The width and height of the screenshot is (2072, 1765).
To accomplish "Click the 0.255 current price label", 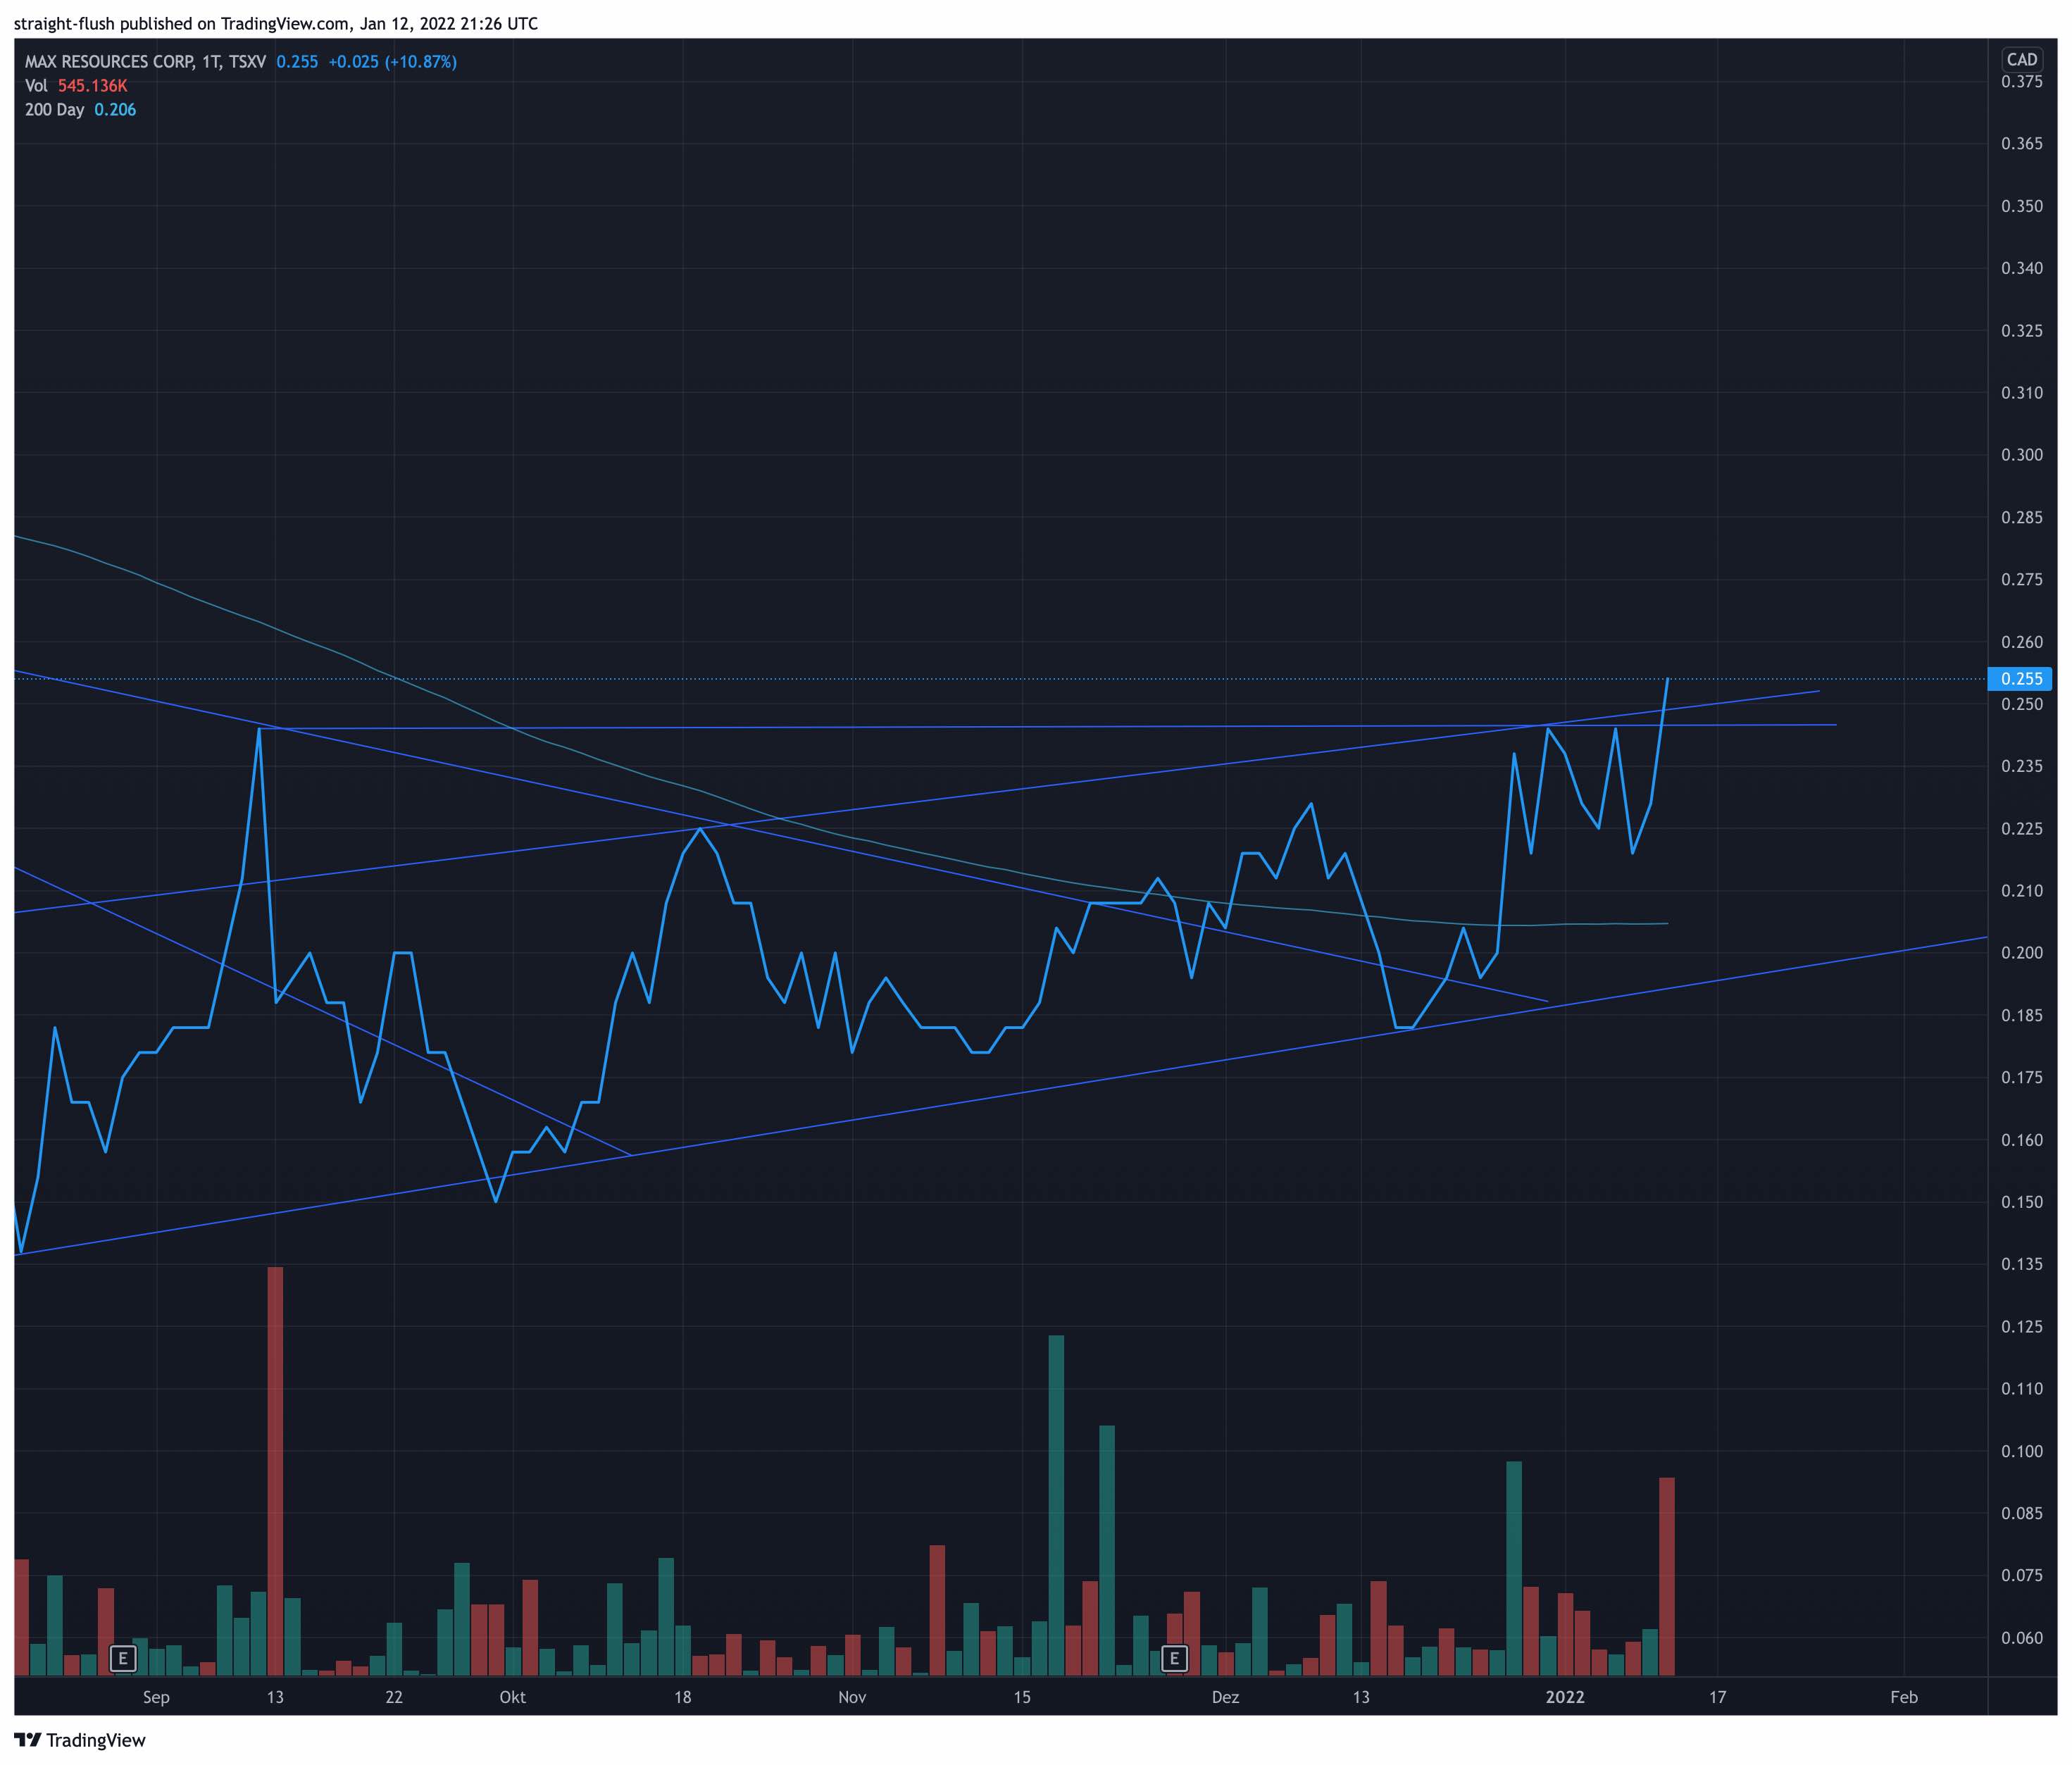I will pos(2021,679).
